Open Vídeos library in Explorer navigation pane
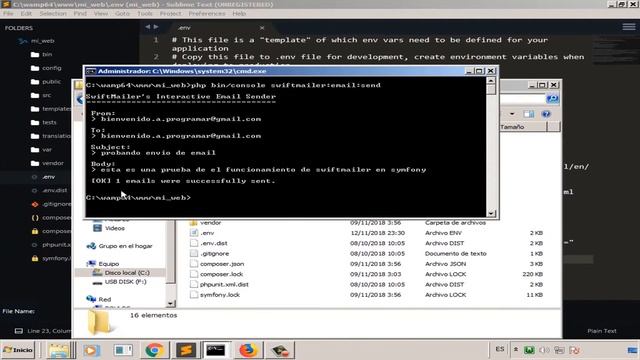 coord(115,228)
